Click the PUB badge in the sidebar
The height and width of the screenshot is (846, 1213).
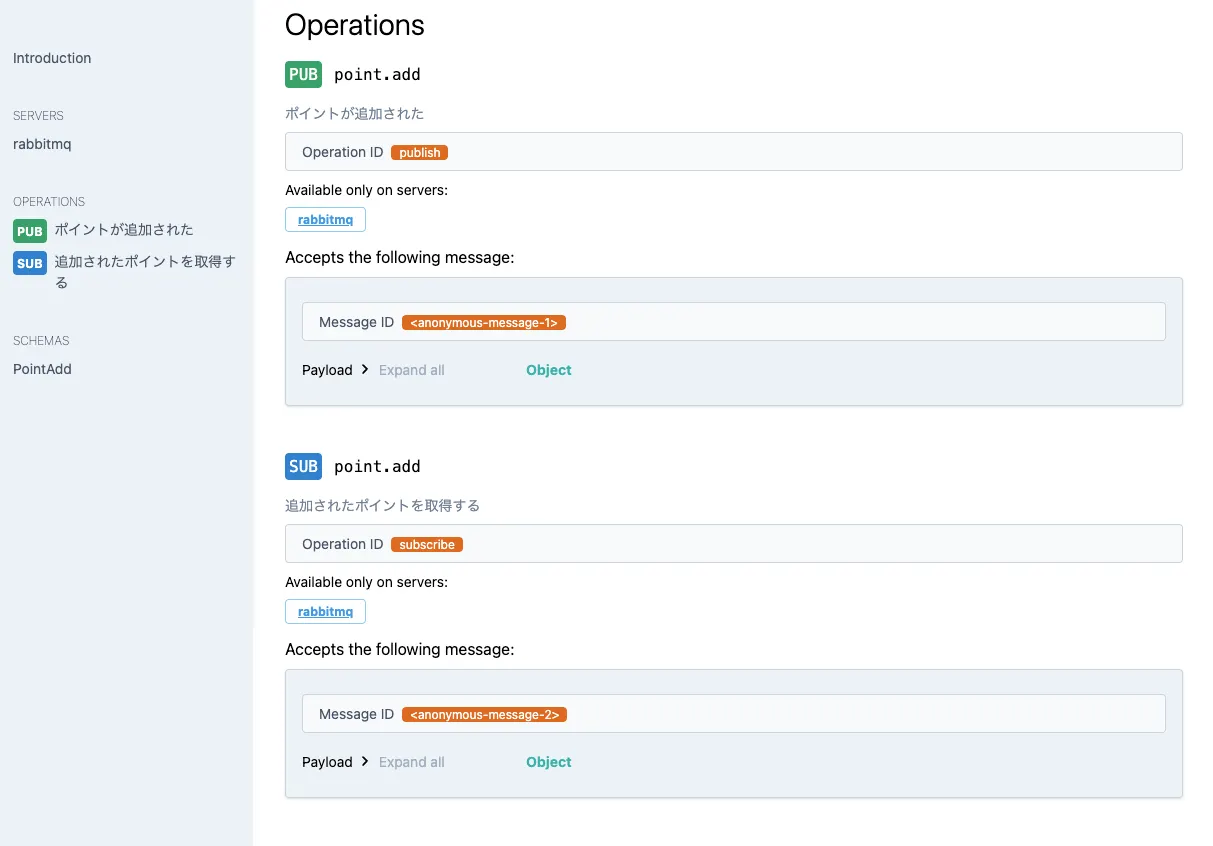point(30,231)
